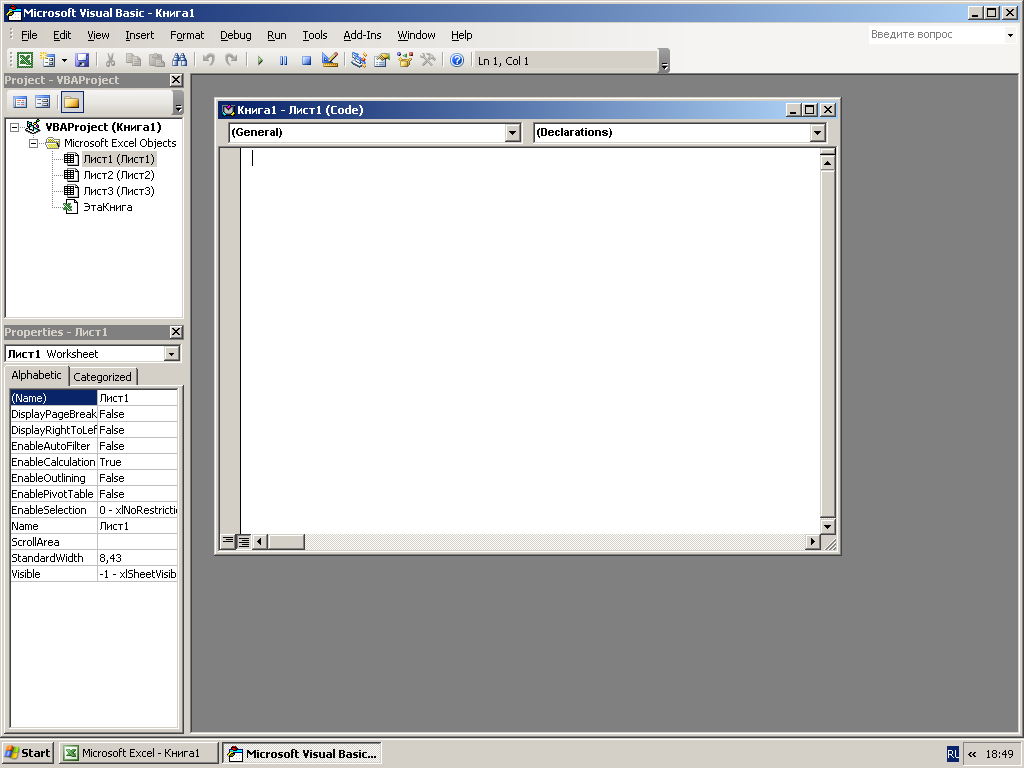
Task: Switch to the Alphabetic tab
Action: (x=37, y=376)
